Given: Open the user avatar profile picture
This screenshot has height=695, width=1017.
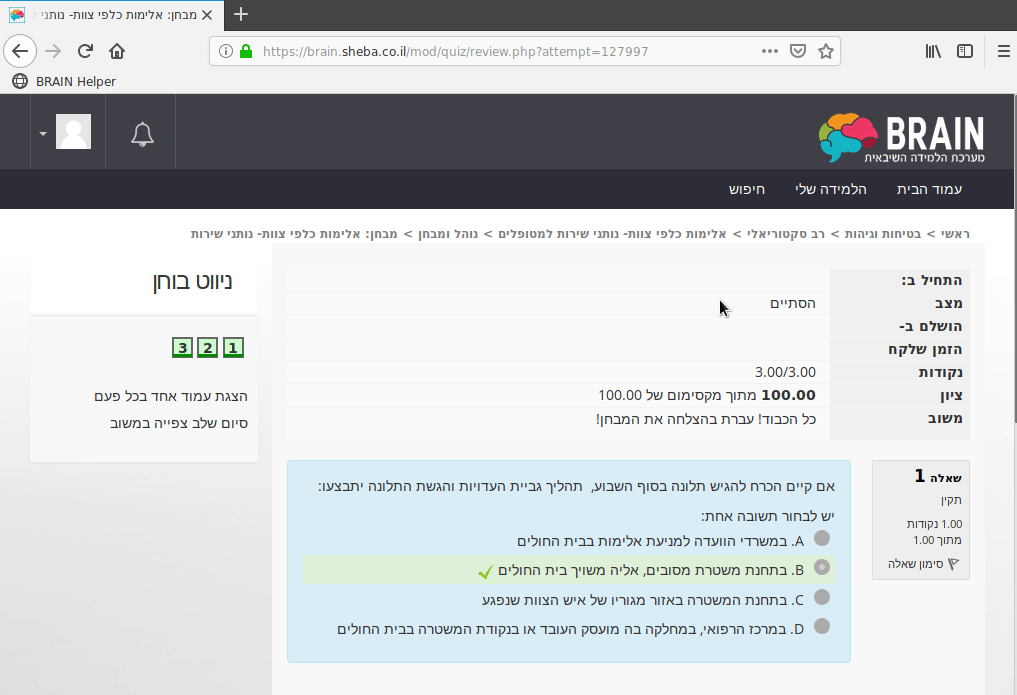Looking at the screenshot, I should 73,132.
